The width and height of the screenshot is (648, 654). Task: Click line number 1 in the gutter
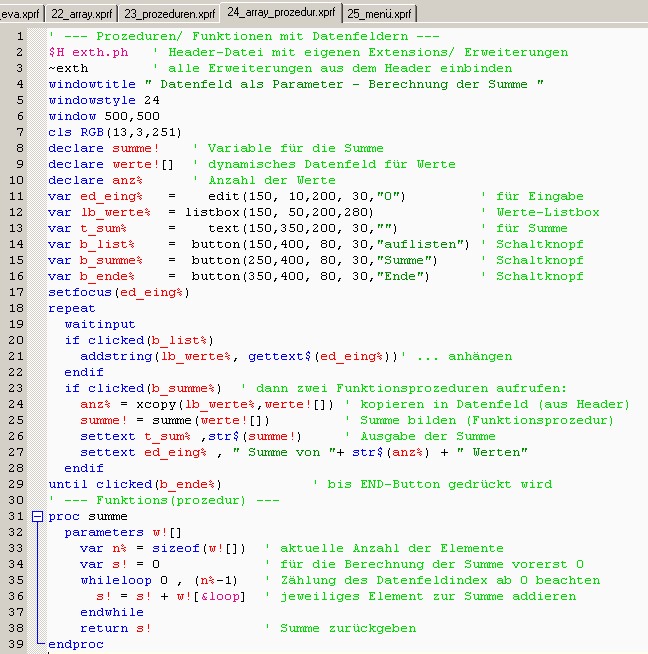pos(20,36)
